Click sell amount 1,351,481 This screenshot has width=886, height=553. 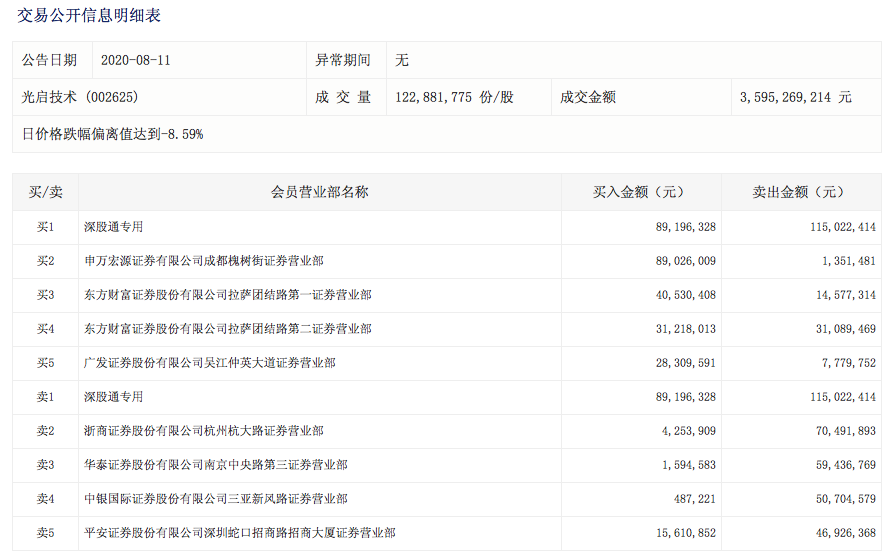point(849,261)
